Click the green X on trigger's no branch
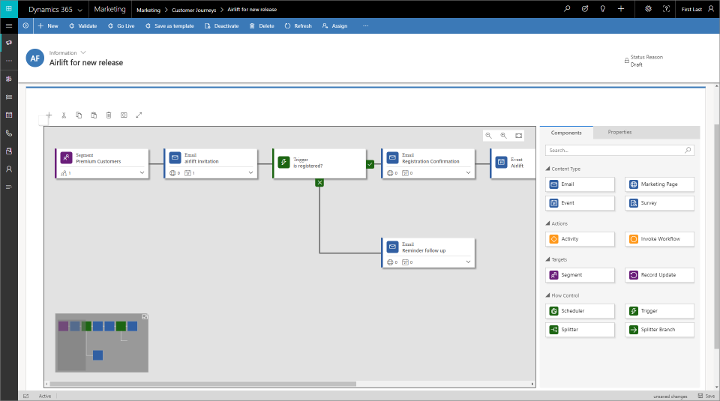 tap(320, 182)
